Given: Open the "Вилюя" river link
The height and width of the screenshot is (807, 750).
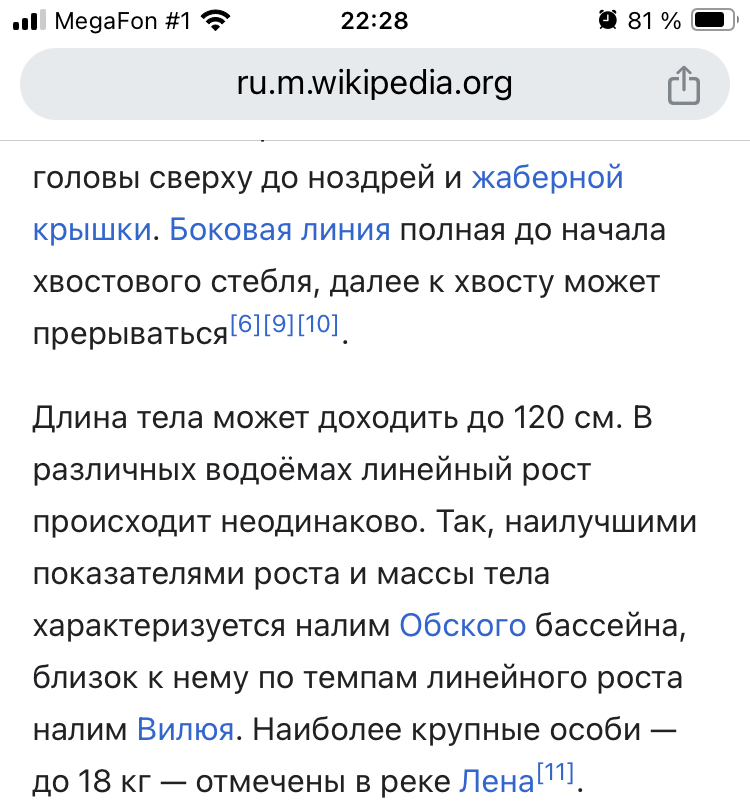Looking at the screenshot, I should pyautogui.click(x=185, y=729).
